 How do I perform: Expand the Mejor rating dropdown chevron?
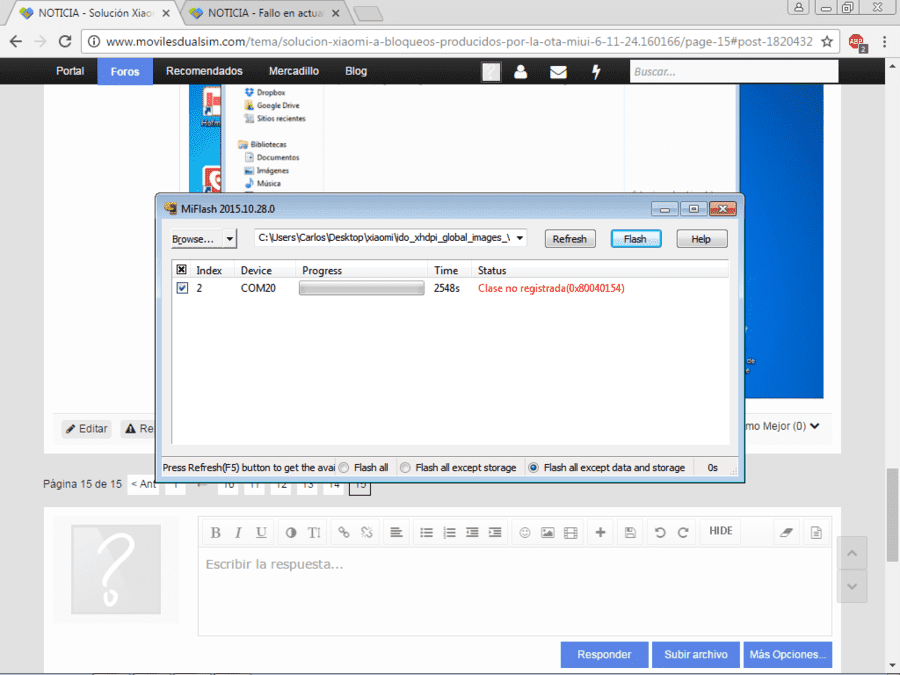coord(815,426)
